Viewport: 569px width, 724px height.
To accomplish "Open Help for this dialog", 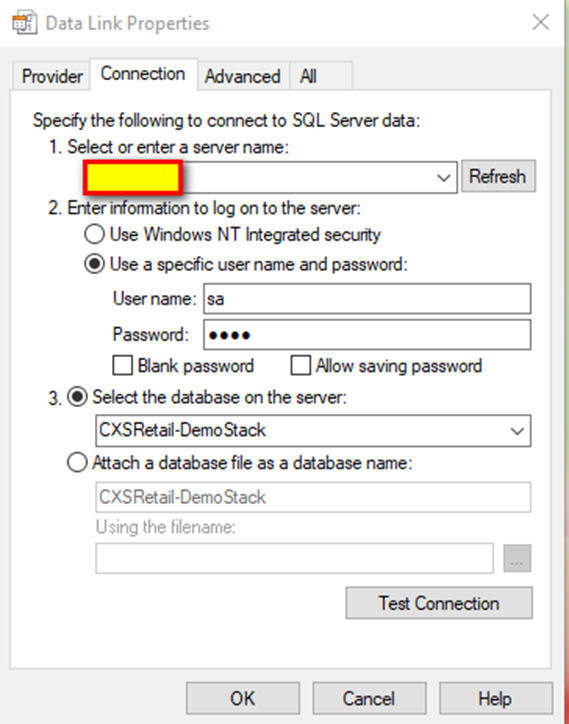I will 496,699.
